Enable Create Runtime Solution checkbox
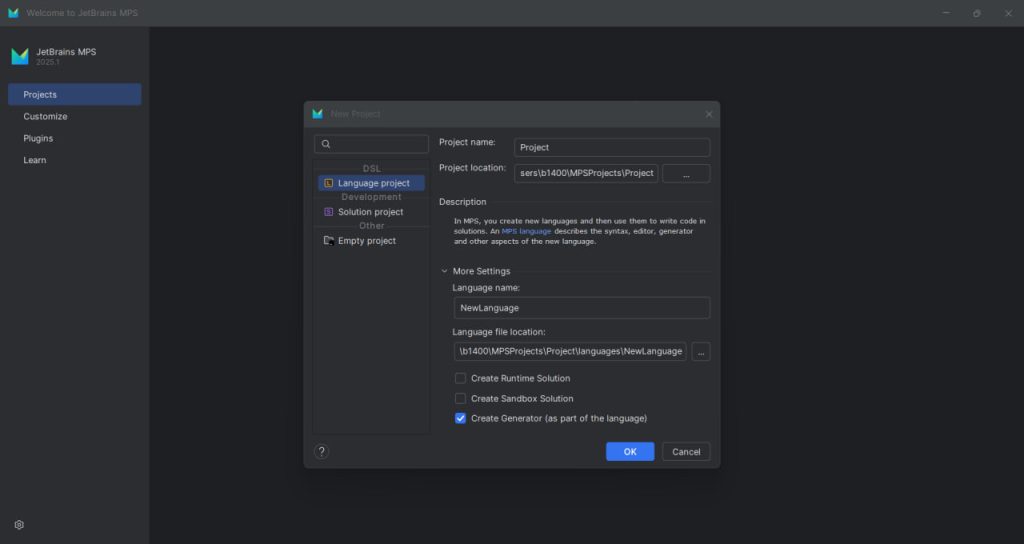Screen dimensions: 1024x544 460,378
